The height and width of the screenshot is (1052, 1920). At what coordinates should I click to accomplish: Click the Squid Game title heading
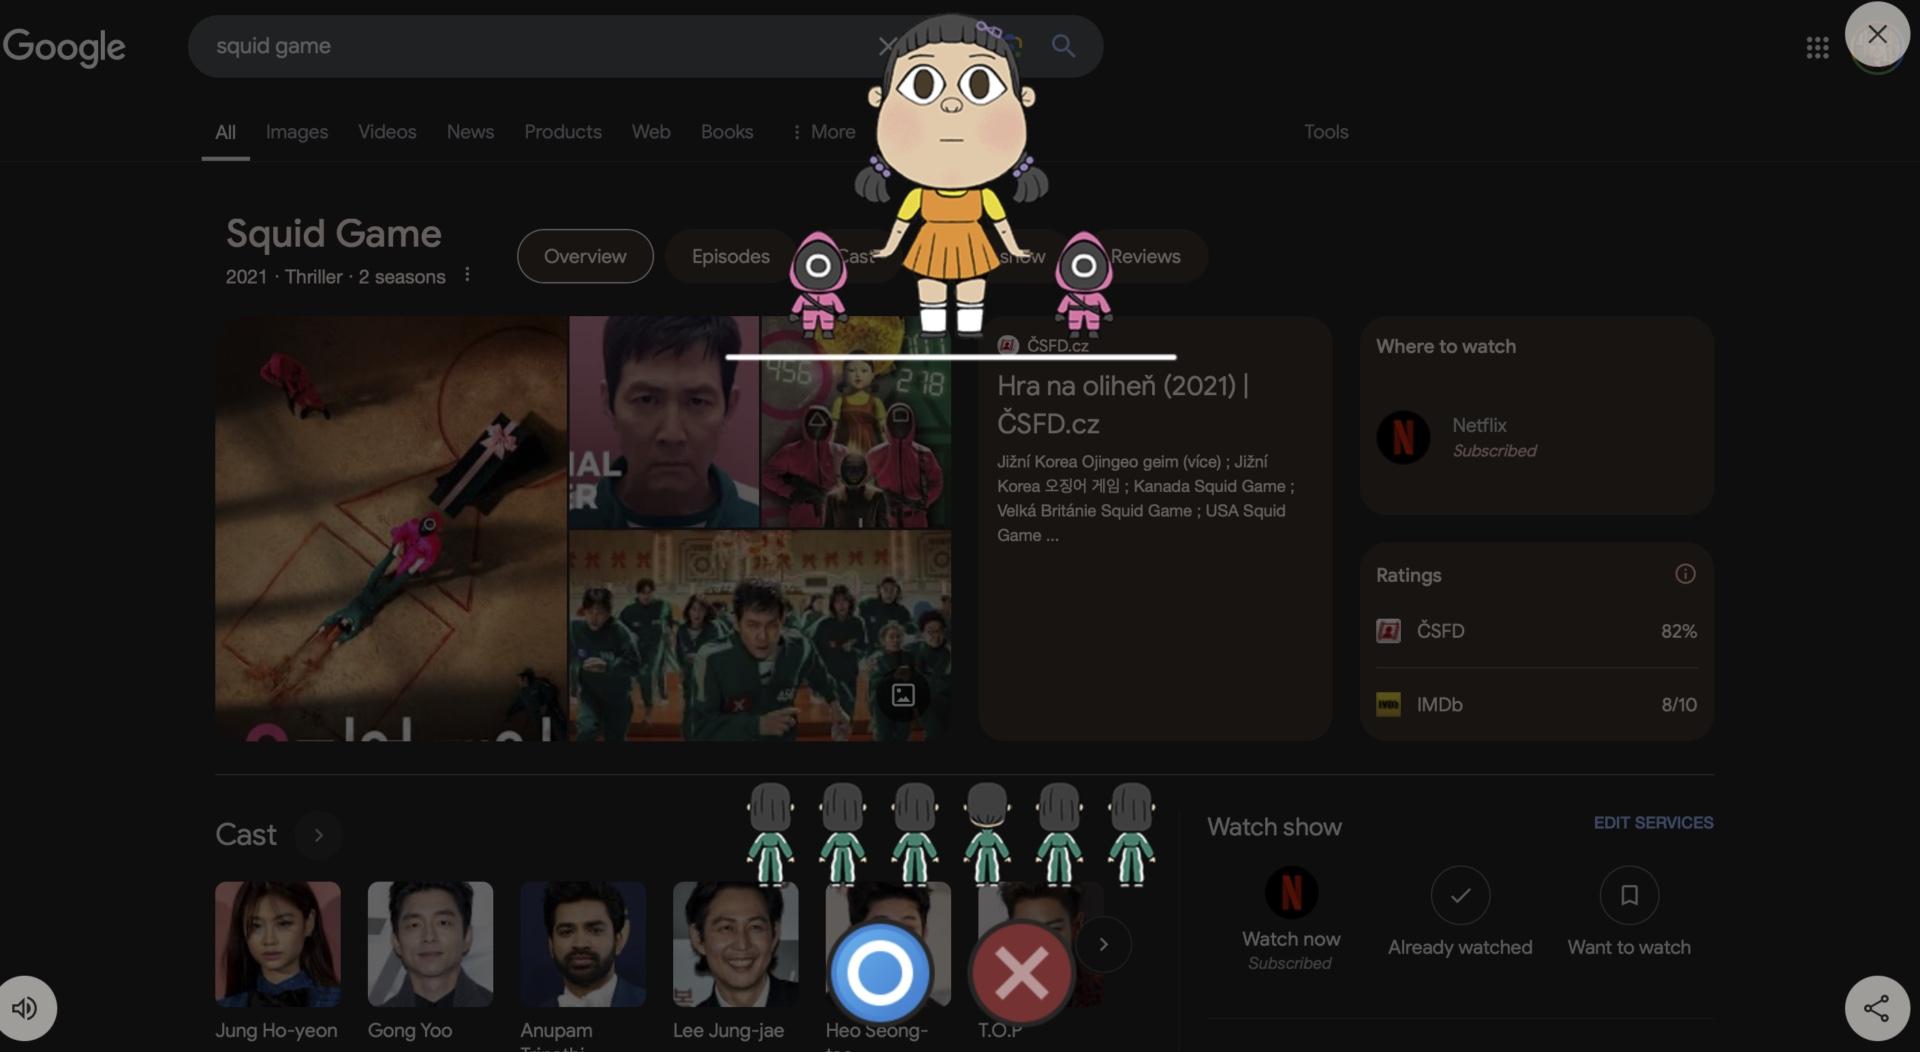[x=333, y=233]
